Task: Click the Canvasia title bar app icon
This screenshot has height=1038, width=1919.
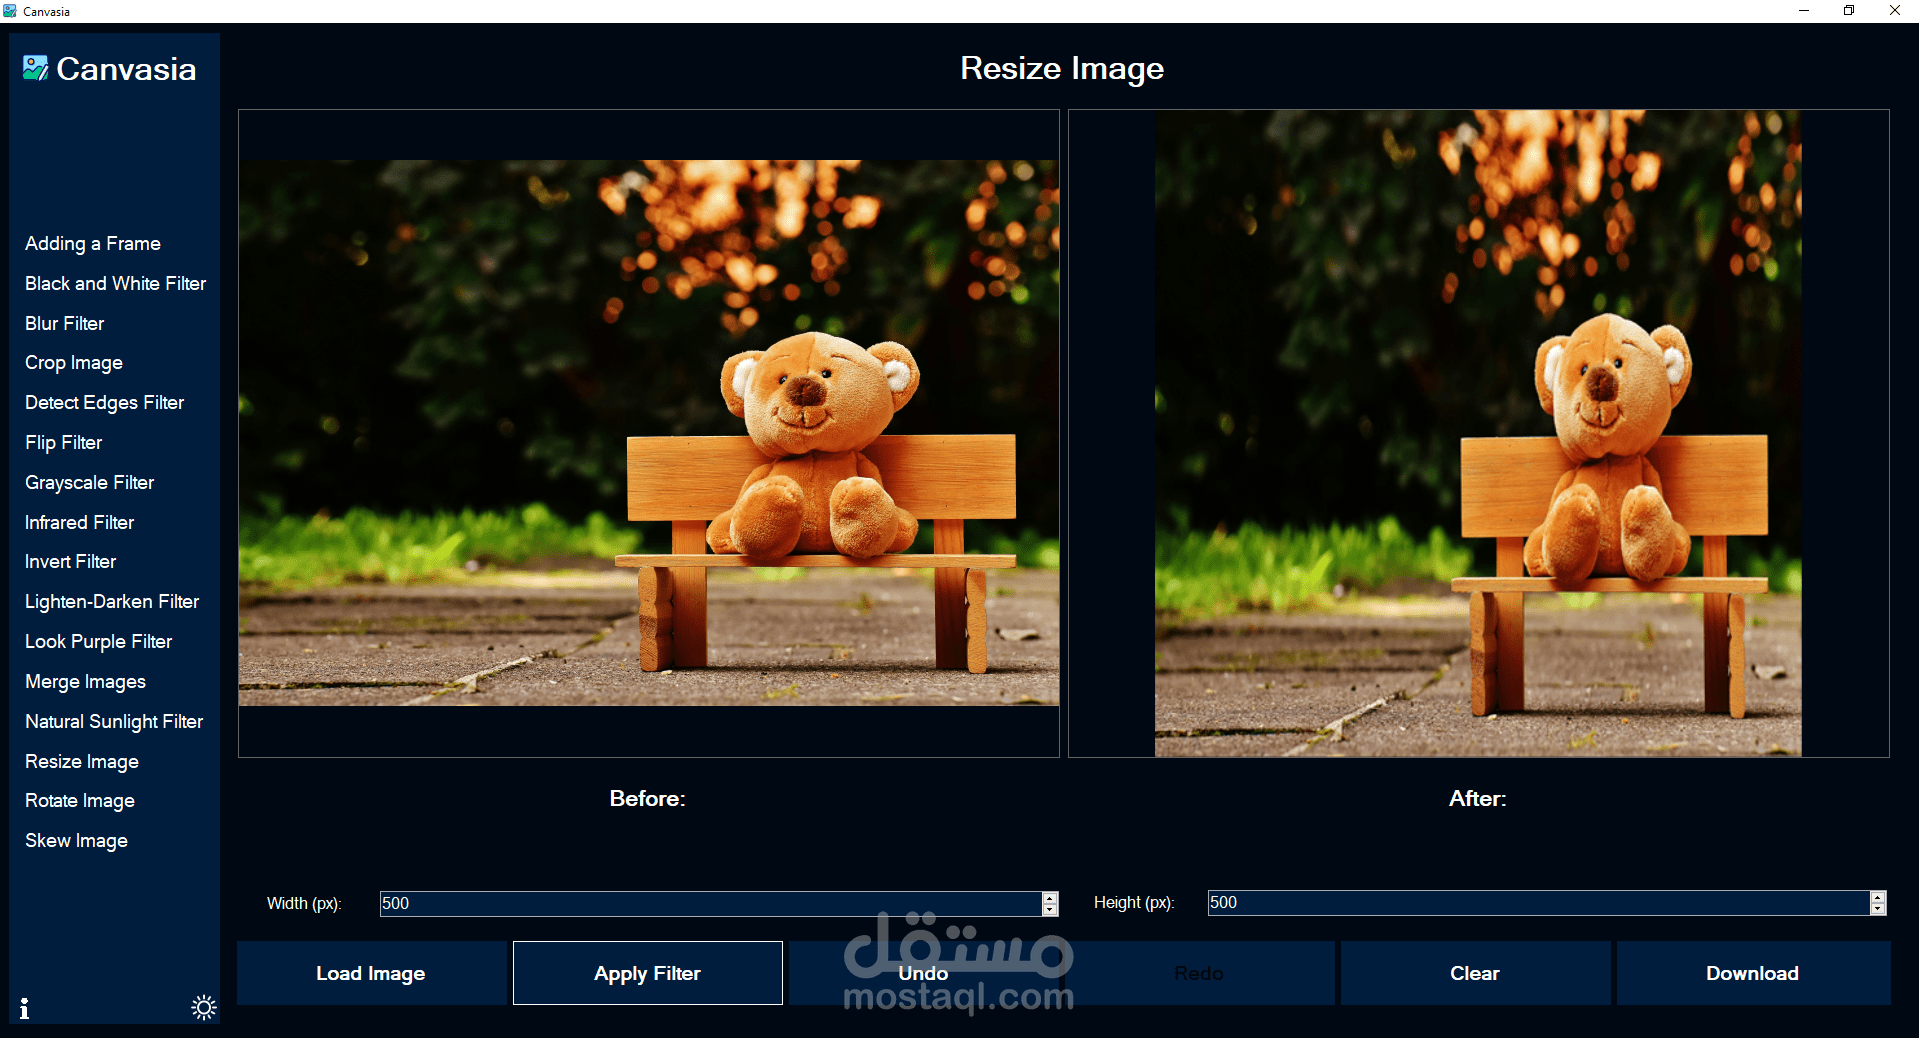Action: point(10,11)
